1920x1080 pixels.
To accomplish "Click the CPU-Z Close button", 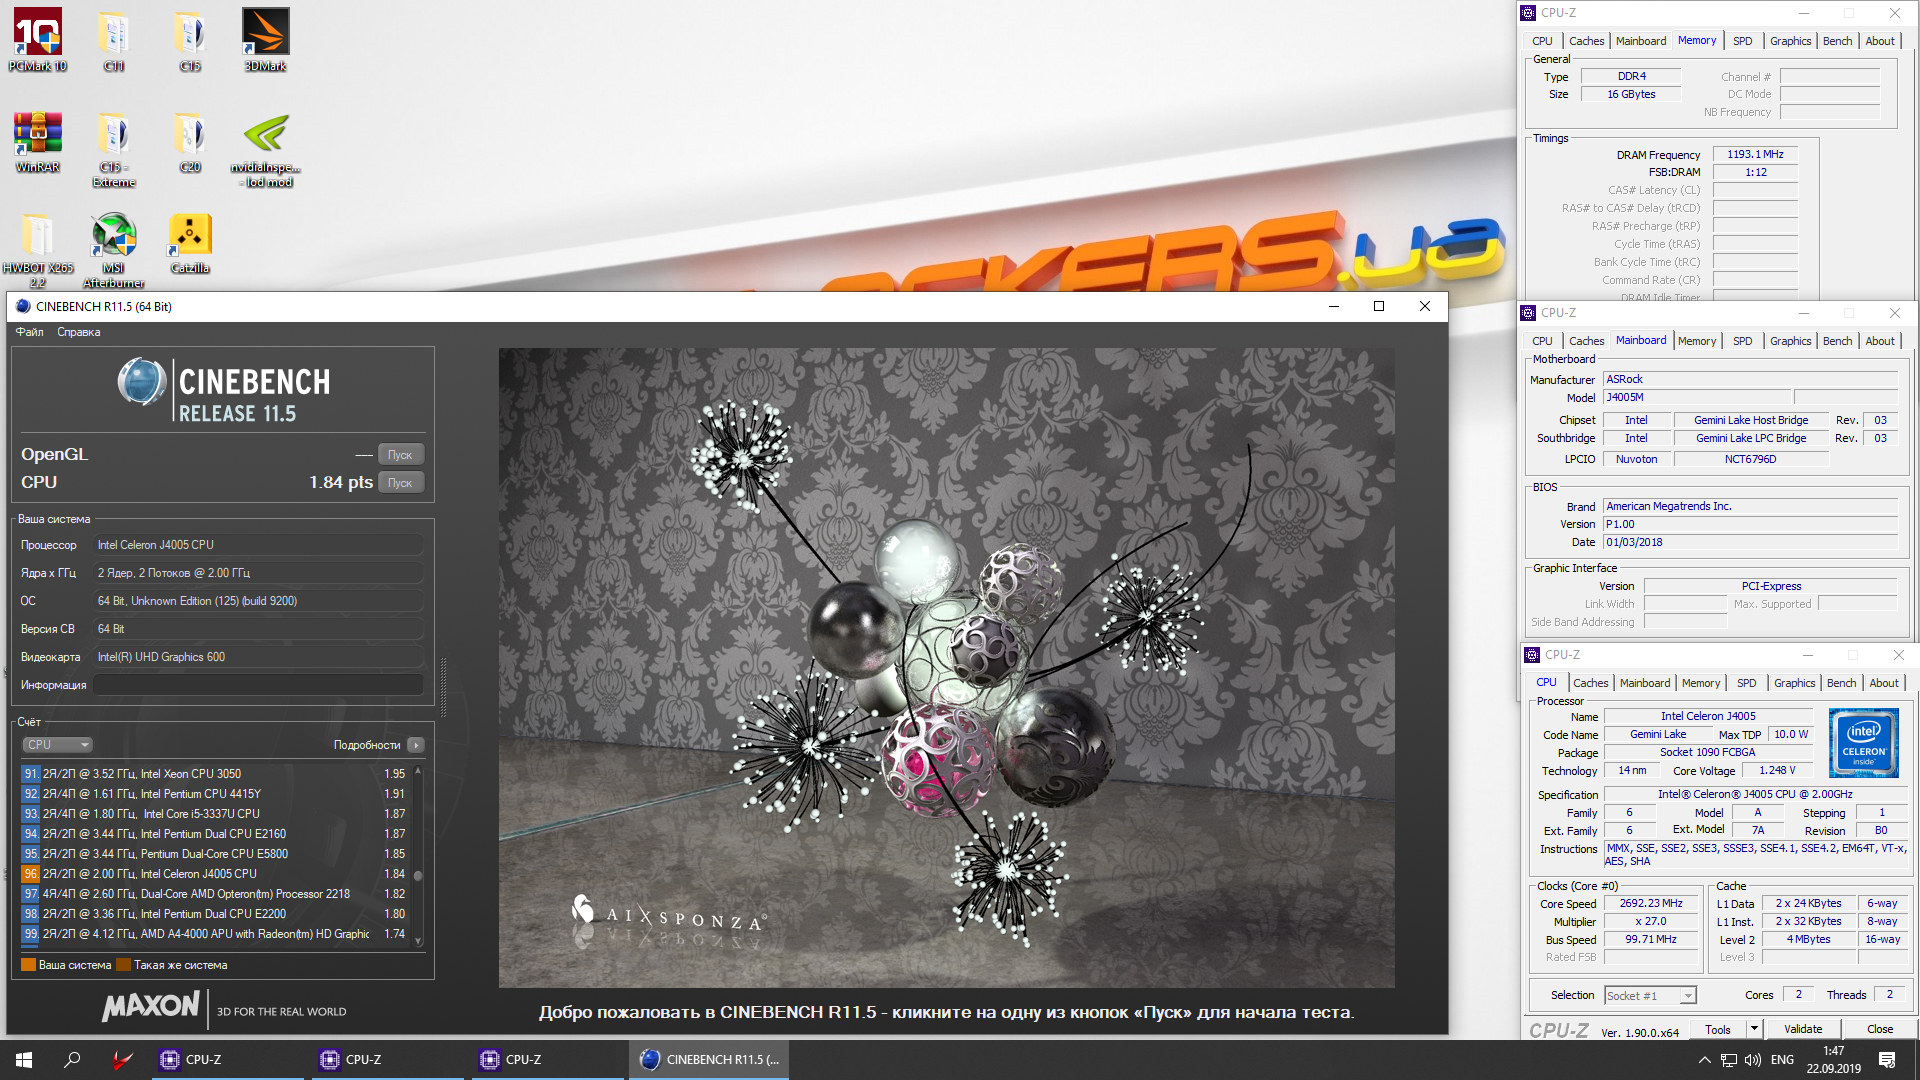I will point(1880,1029).
